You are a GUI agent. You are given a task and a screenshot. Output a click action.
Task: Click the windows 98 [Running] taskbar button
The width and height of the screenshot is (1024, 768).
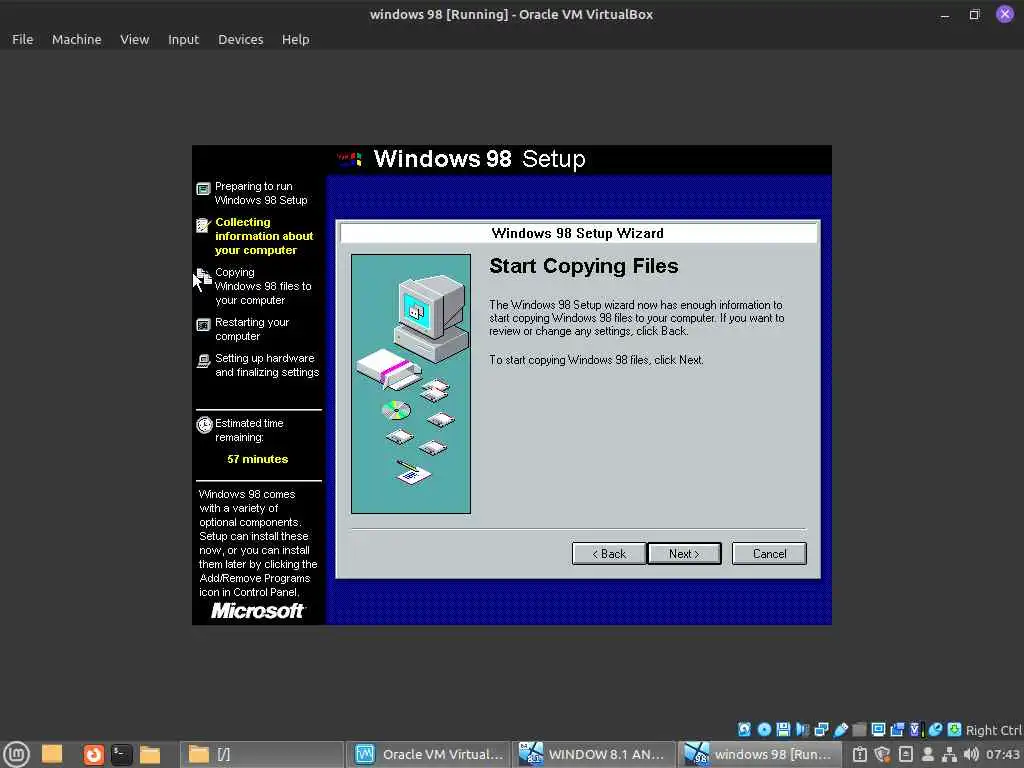click(x=758, y=754)
